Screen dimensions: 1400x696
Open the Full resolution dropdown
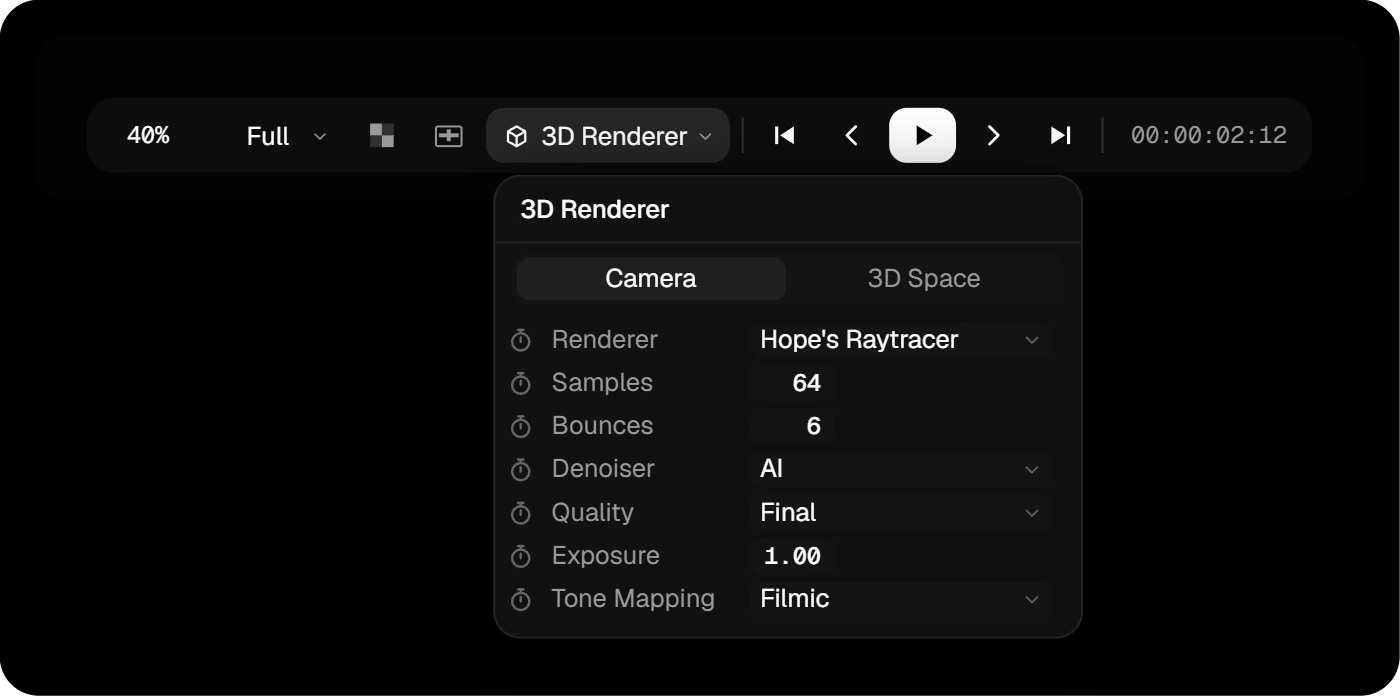click(x=286, y=136)
